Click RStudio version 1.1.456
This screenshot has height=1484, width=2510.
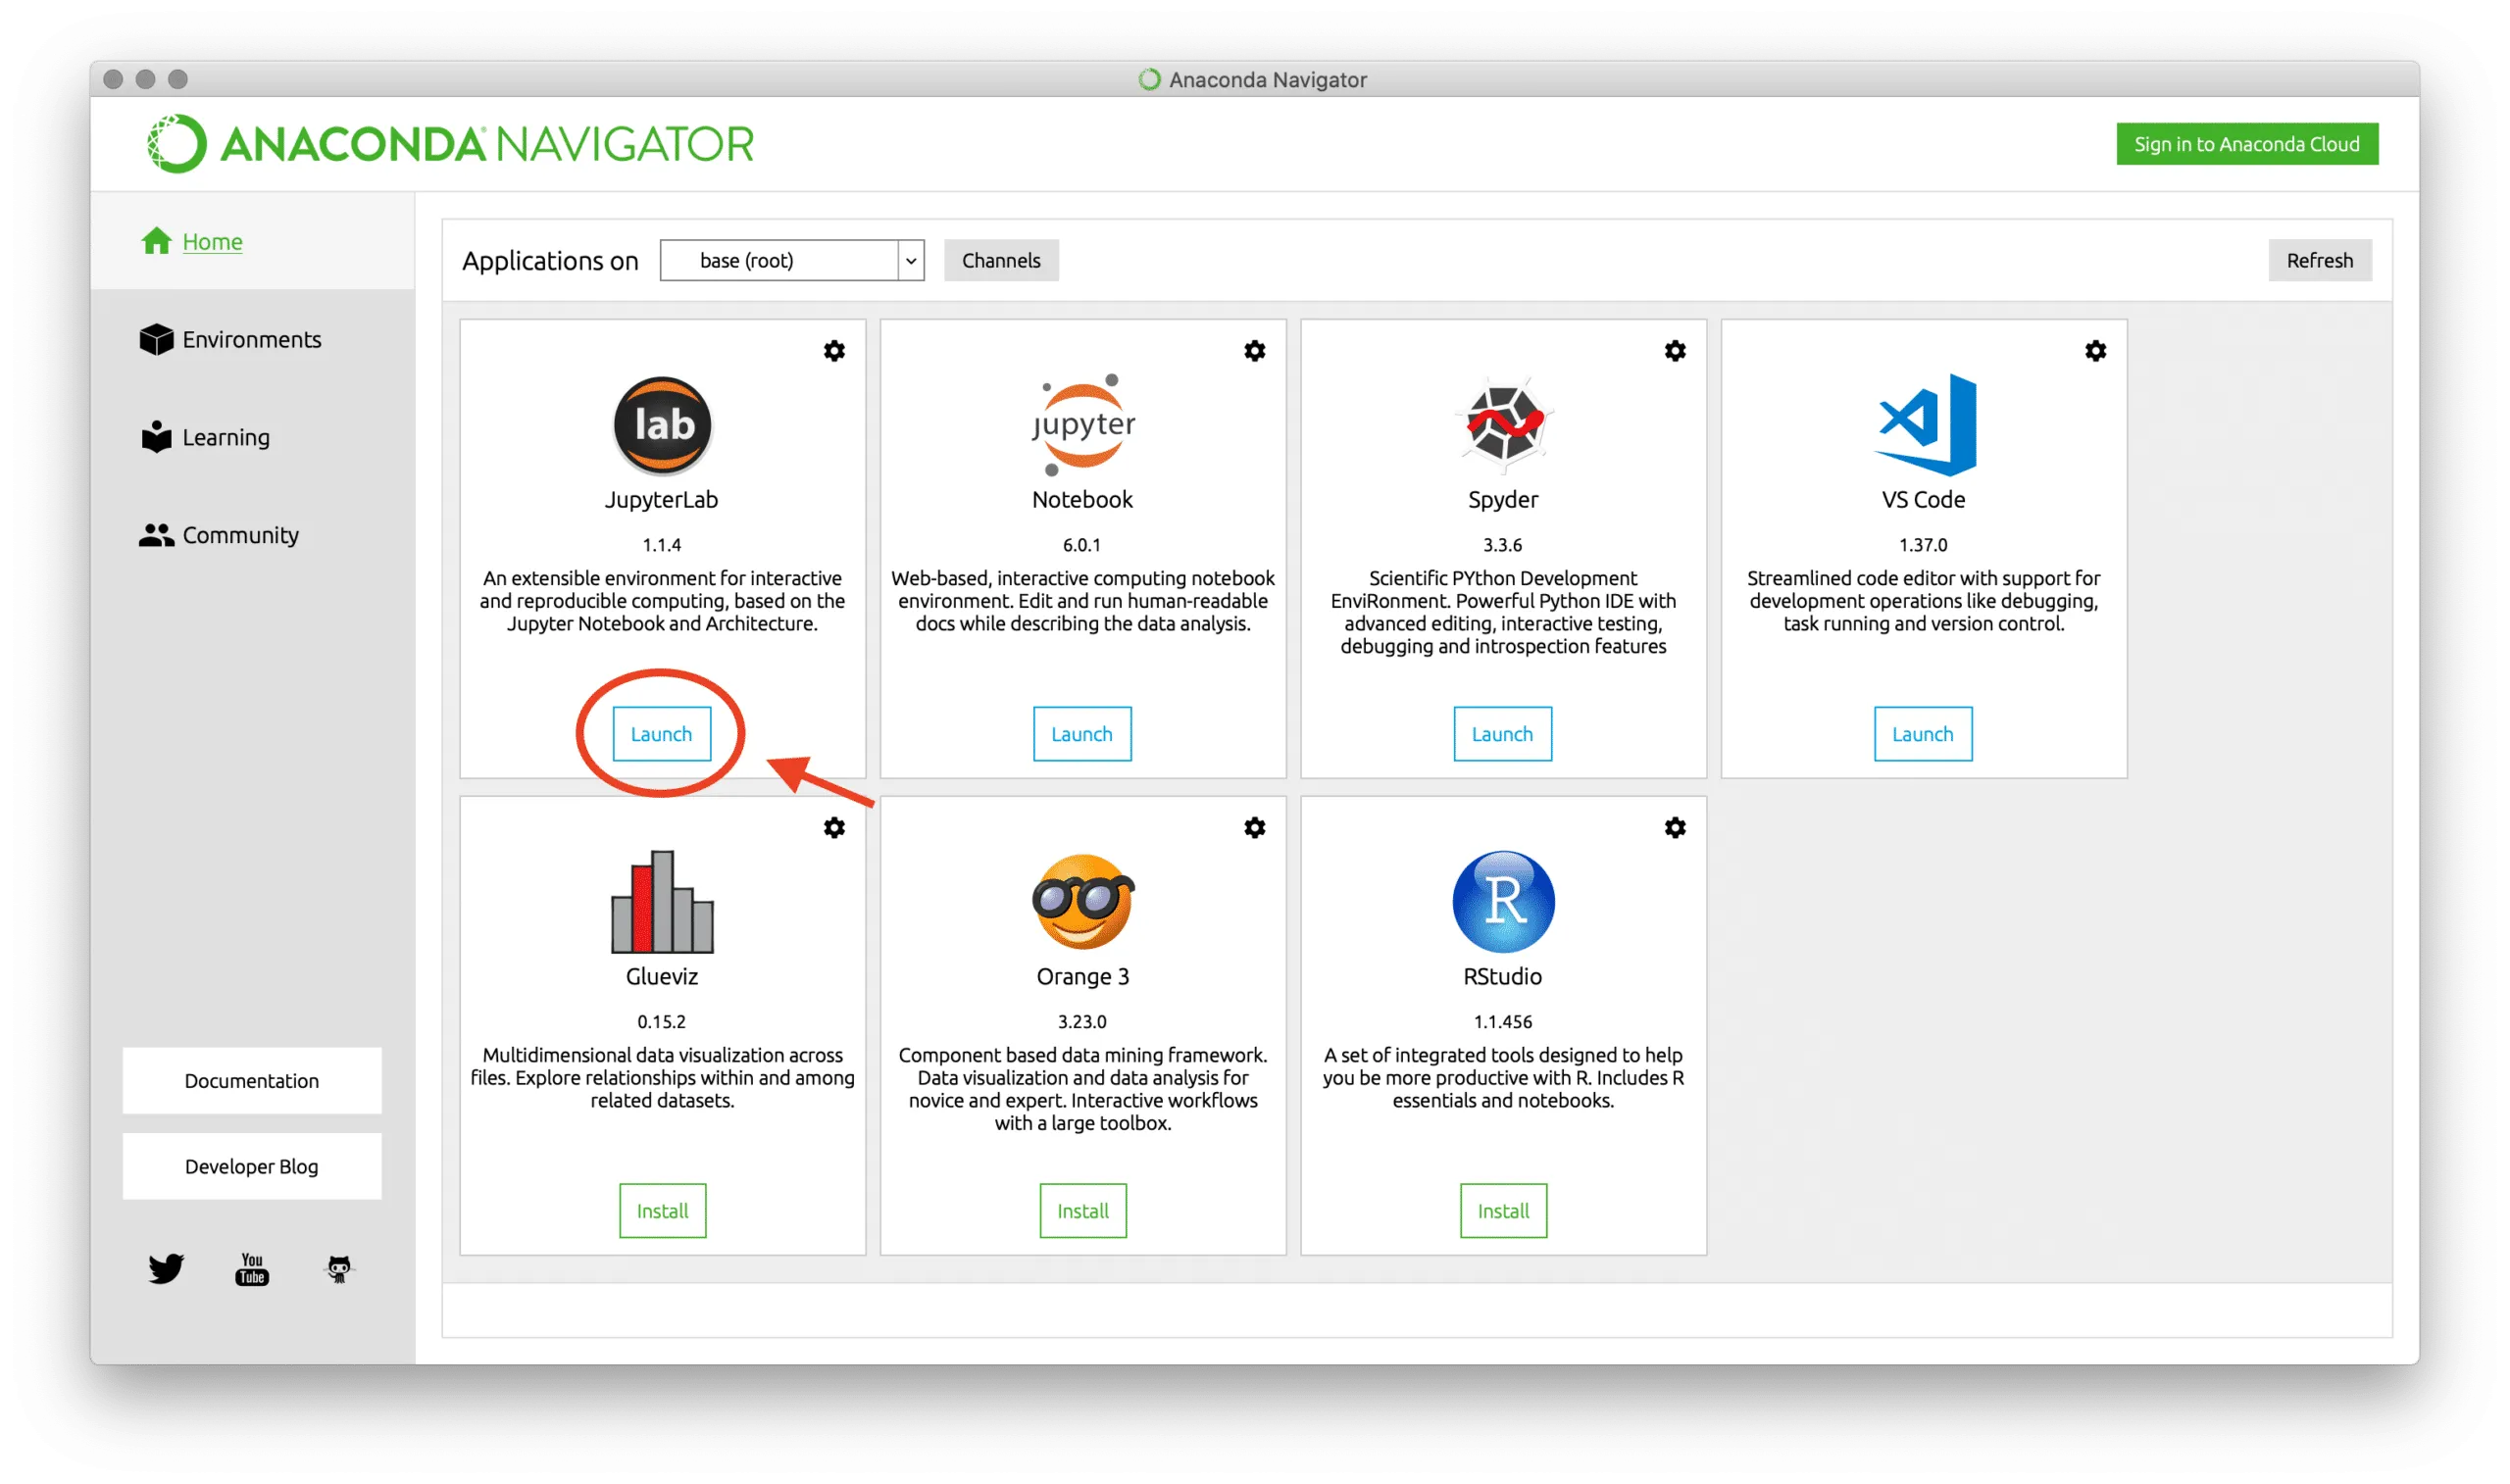(1502, 1021)
